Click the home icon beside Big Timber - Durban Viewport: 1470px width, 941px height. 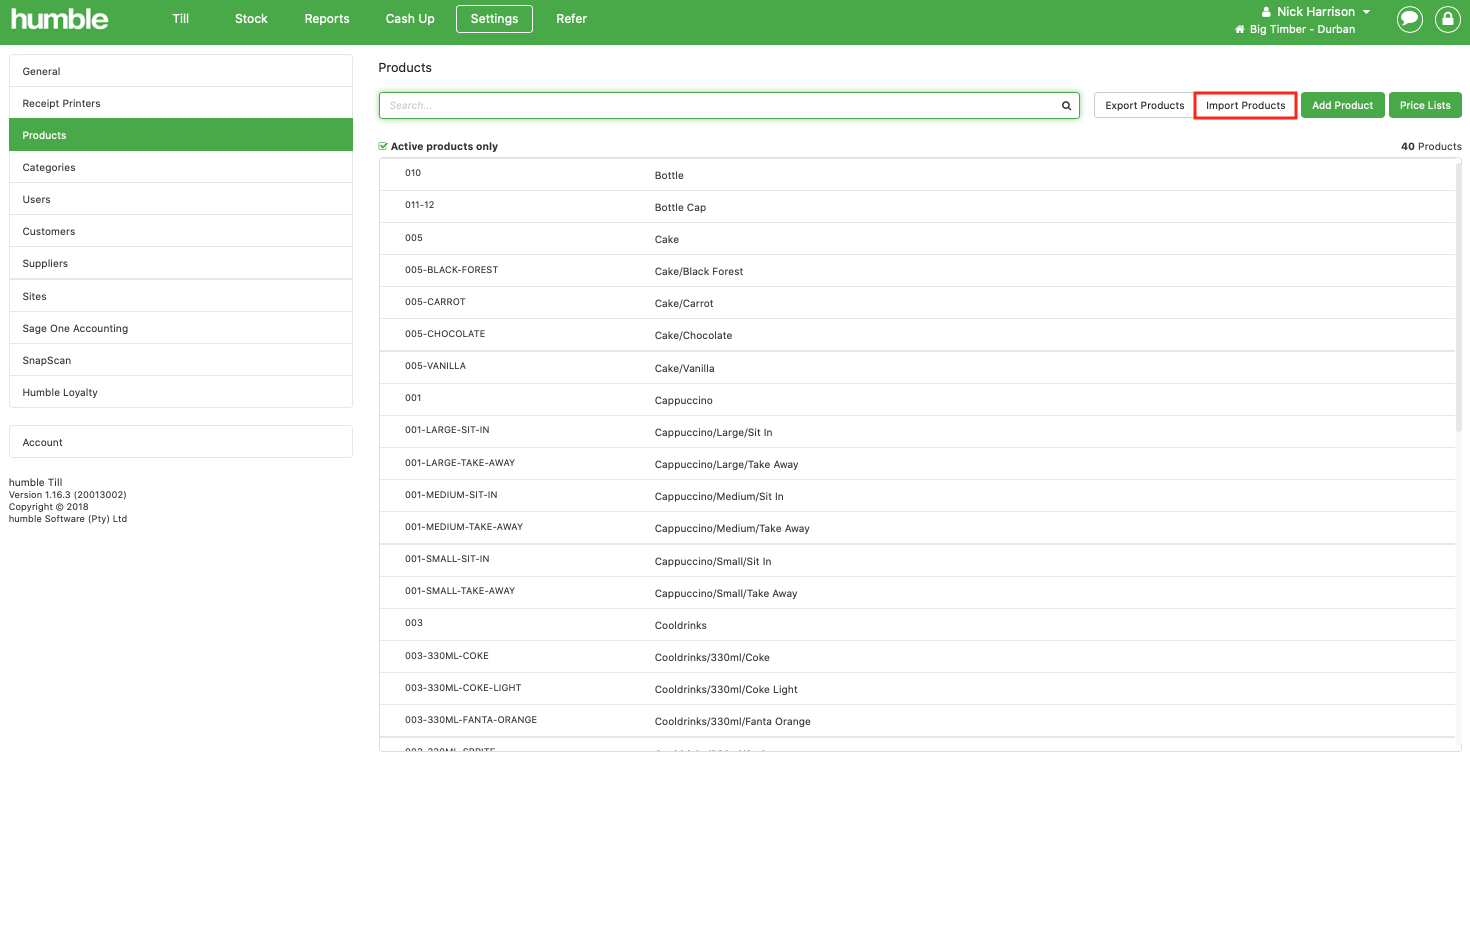[x=1238, y=29]
